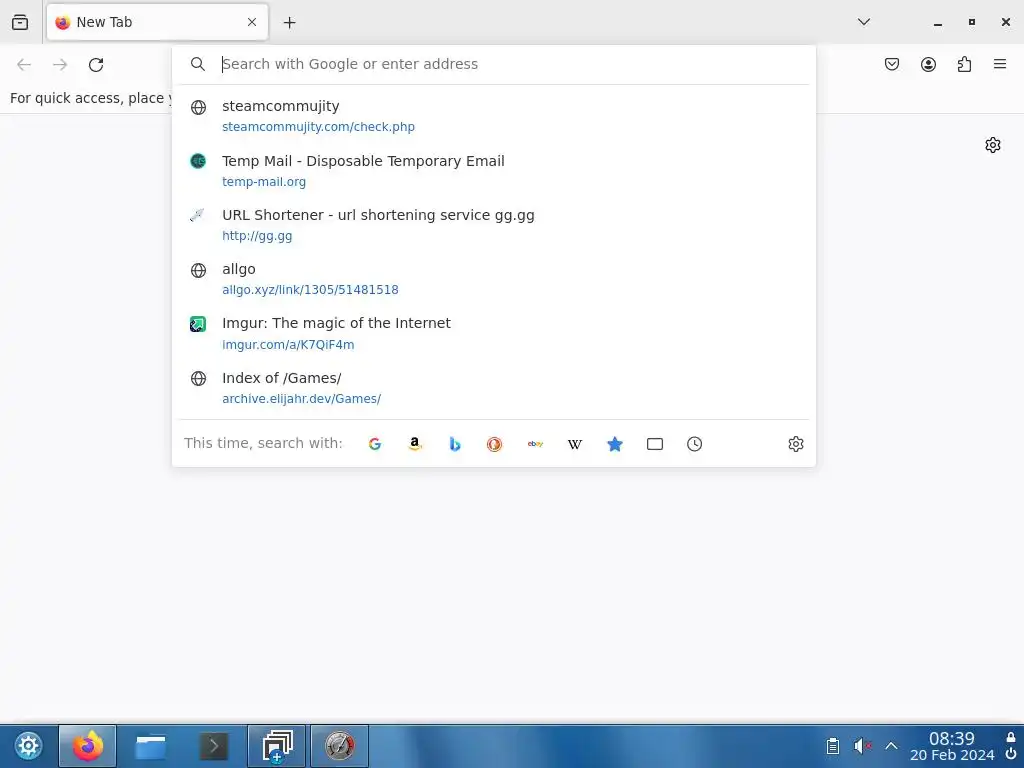Open a new tab with plus button
The width and height of the screenshot is (1024, 768).
pyautogui.click(x=289, y=23)
